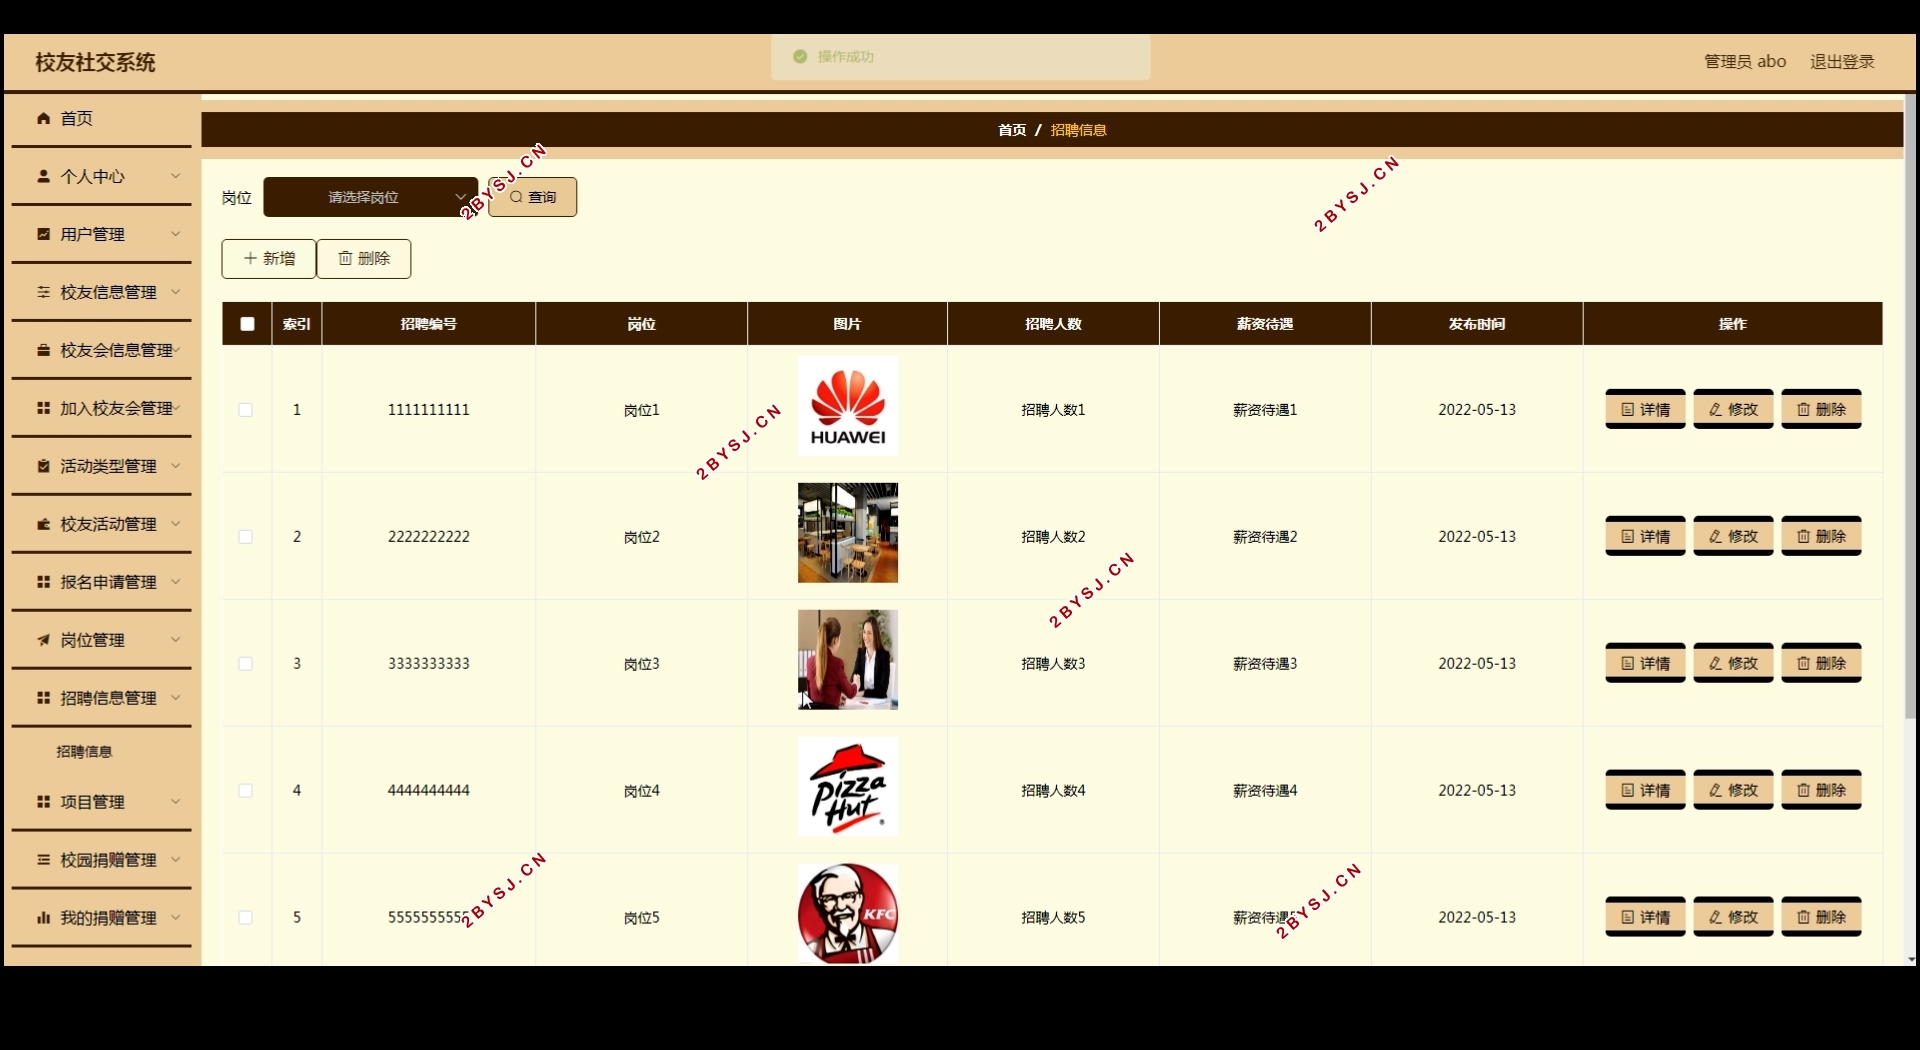This screenshot has height=1050, width=1920.
Task: Toggle the select-all checkbox in table header
Action: [x=247, y=324]
